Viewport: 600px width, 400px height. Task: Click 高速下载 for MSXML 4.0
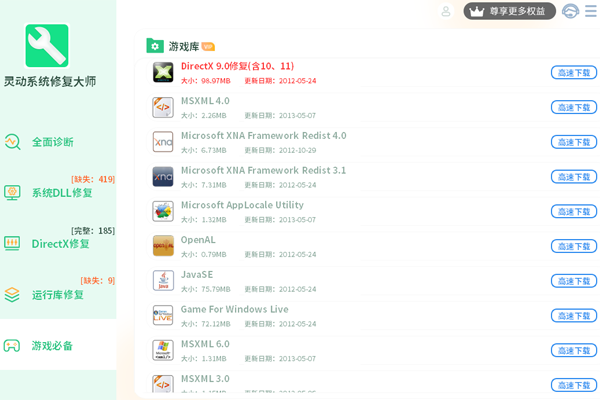pyautogui.click(x=574, y=107)
